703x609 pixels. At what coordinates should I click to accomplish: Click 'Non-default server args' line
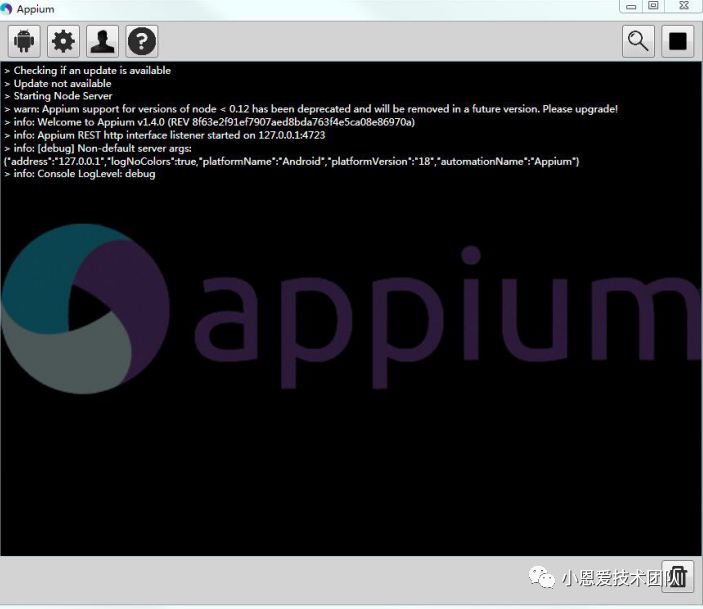[98, 148]
